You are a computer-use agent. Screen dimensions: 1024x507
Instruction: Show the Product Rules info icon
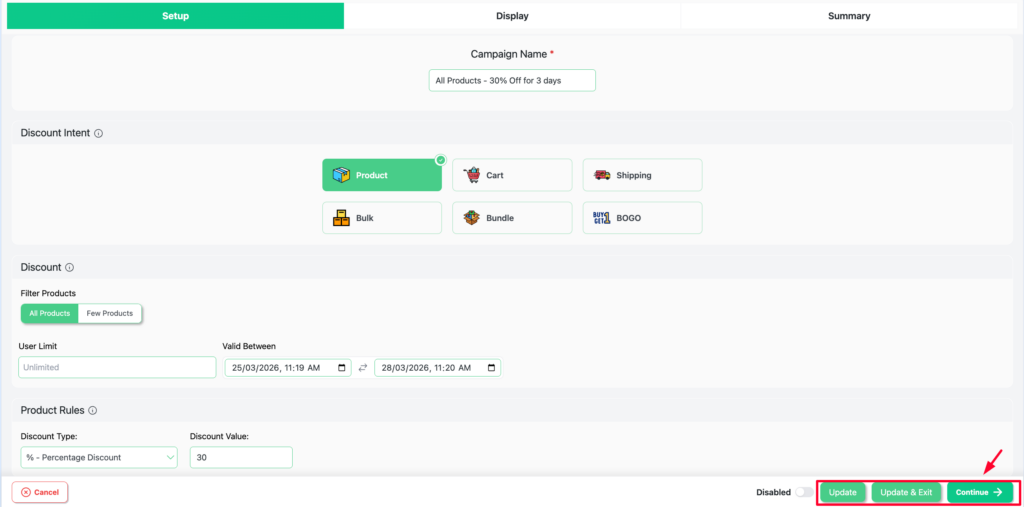(93, 411)
